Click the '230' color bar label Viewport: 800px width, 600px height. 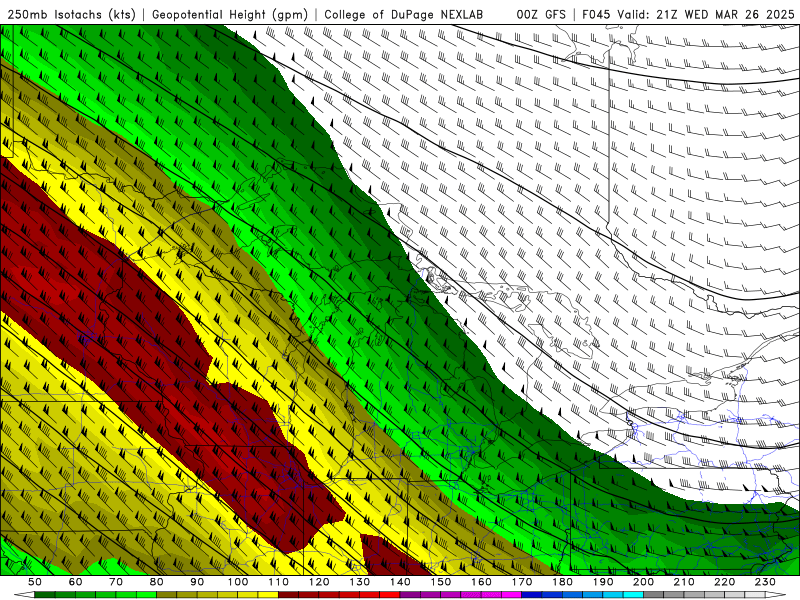pos(765,582)
